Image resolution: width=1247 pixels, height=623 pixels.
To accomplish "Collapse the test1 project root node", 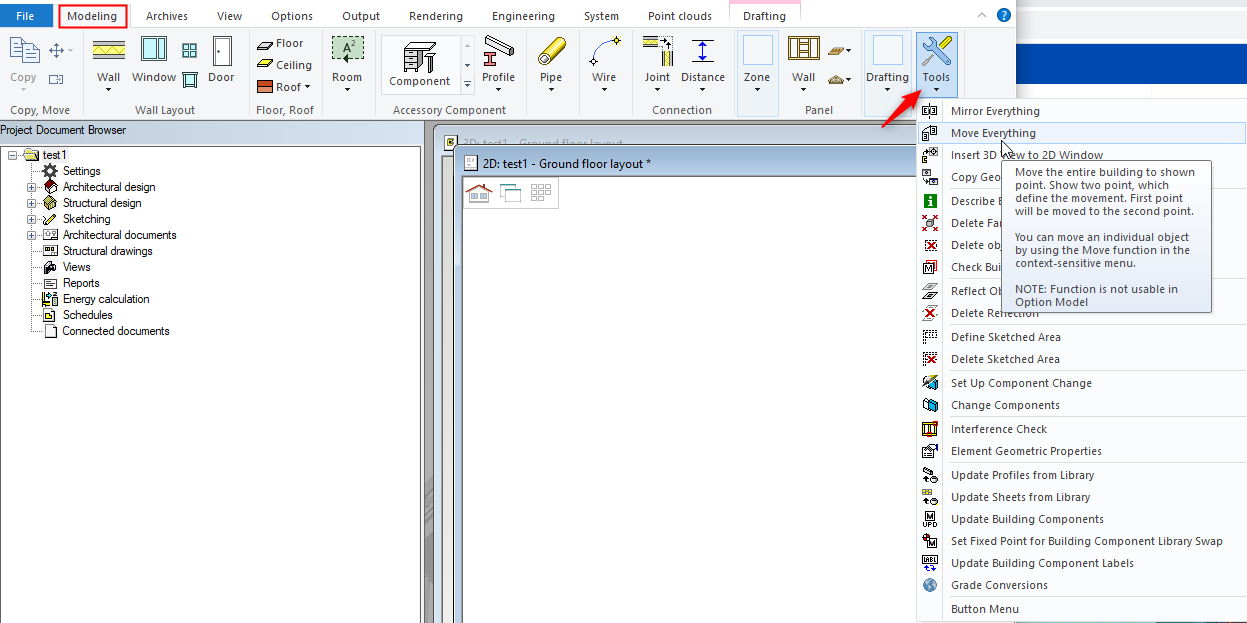I will click(x=13, y=155).
